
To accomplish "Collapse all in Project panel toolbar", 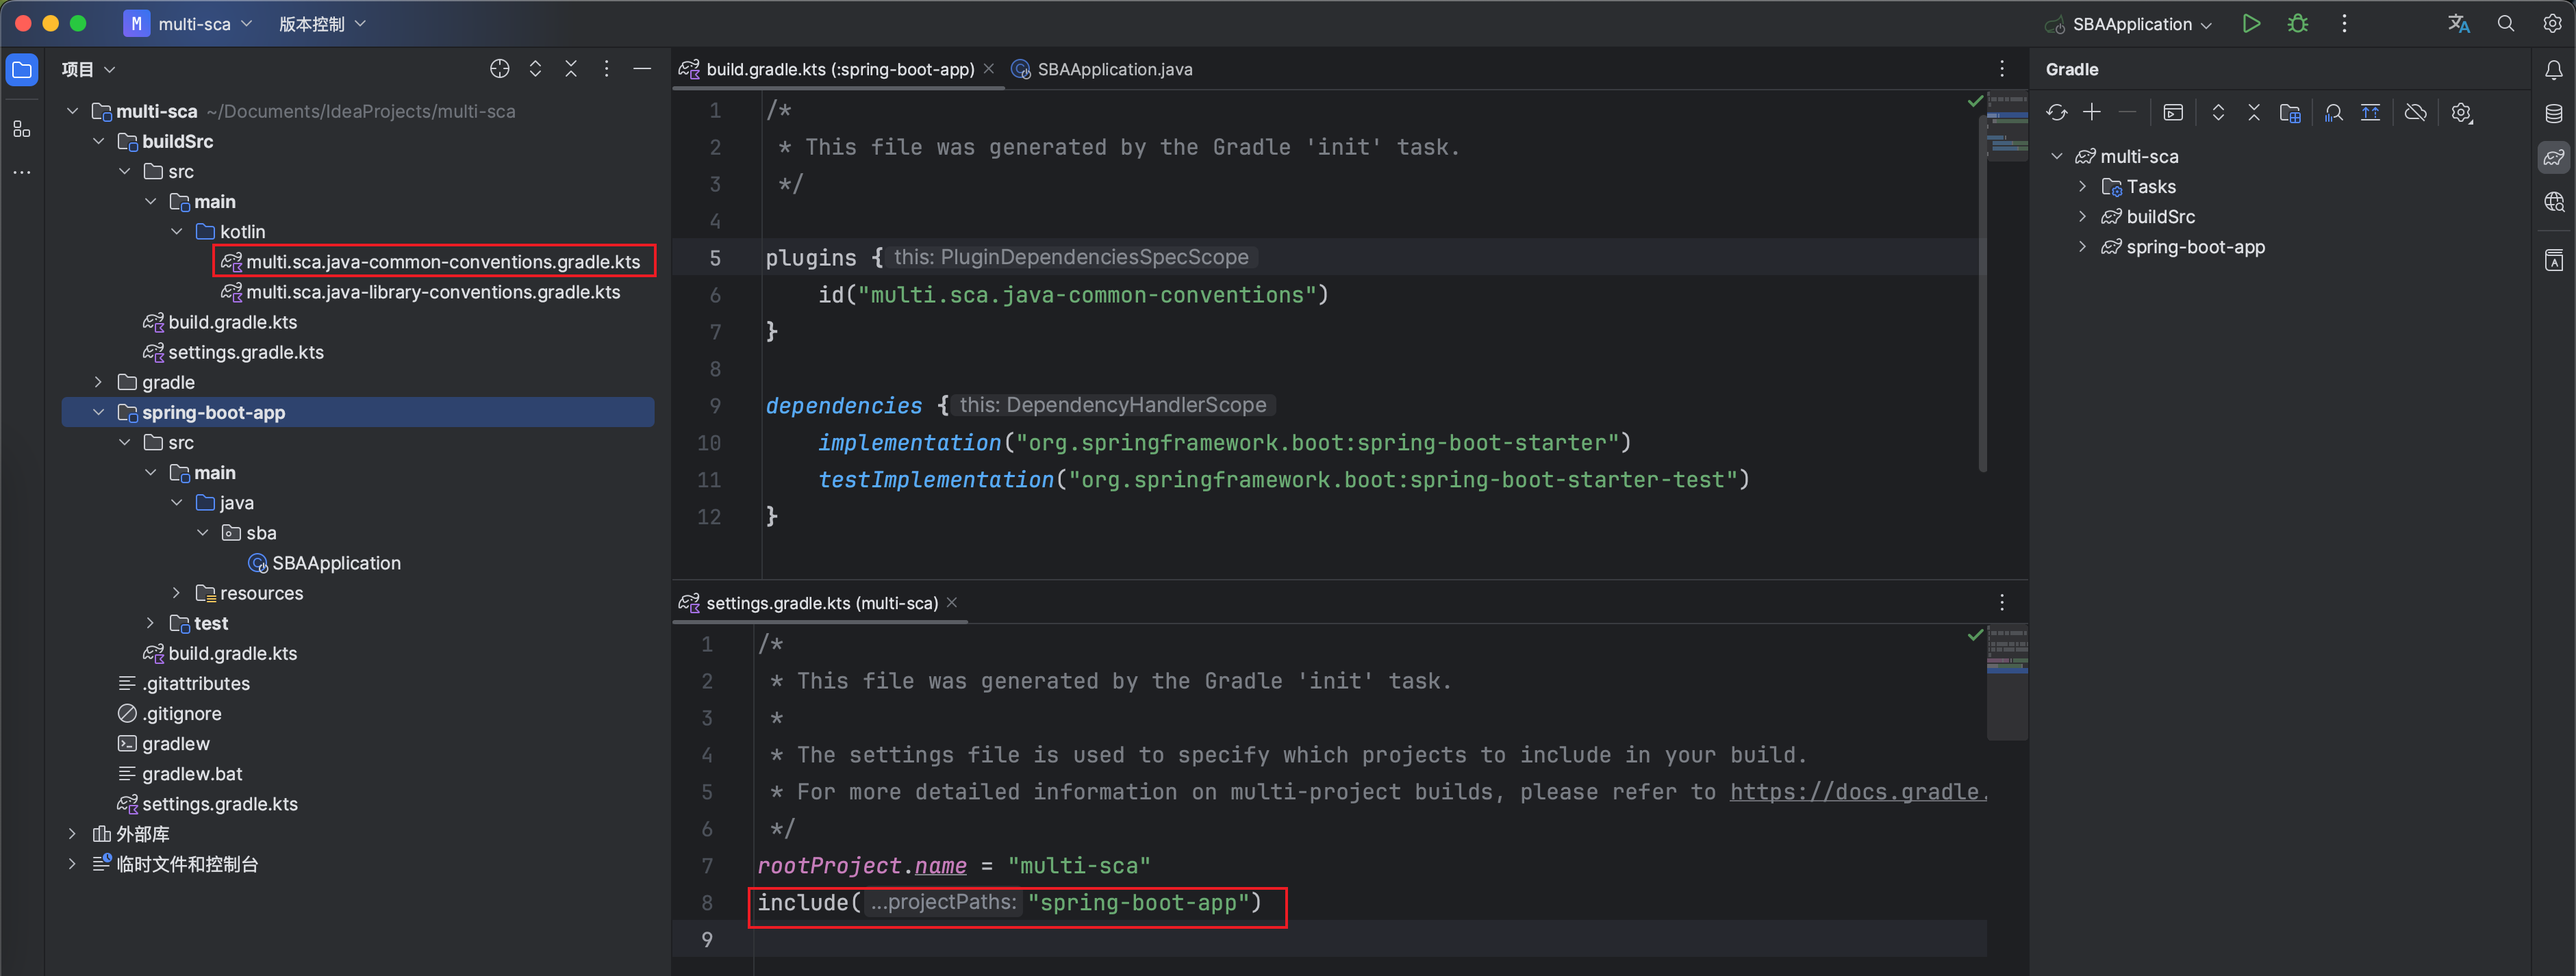I will coord(571,69).
